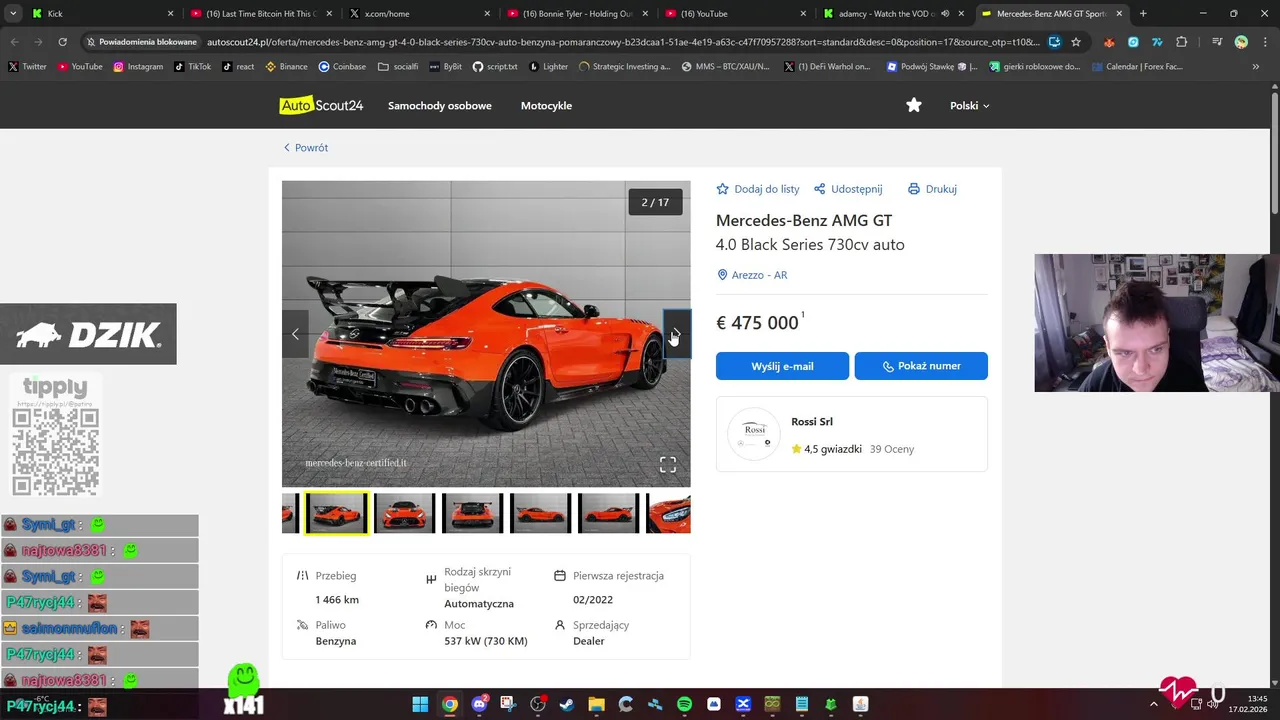Open the Coinbase bookmark
Viewport: 1280px width, 720px height.
click(342, 67)
